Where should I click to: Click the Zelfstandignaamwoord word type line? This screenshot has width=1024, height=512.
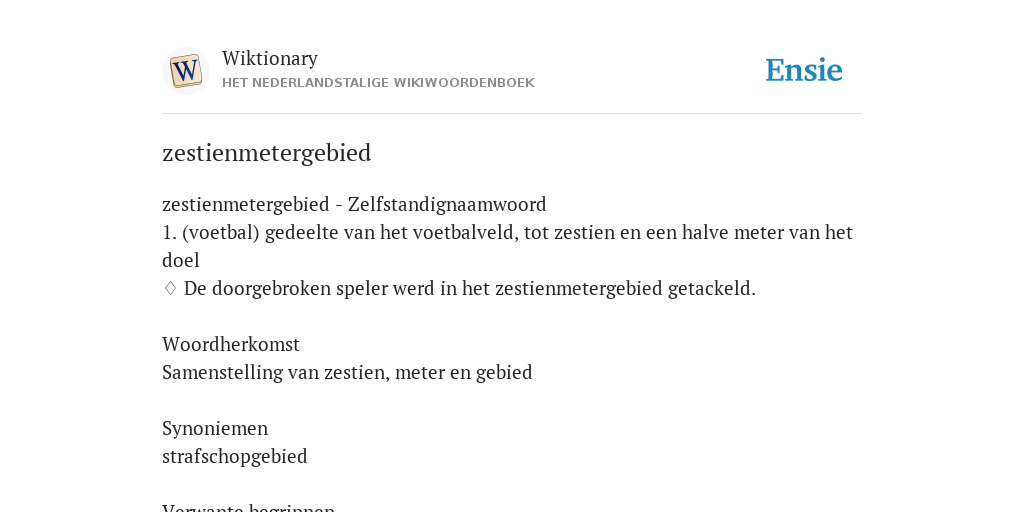(354, 204)
